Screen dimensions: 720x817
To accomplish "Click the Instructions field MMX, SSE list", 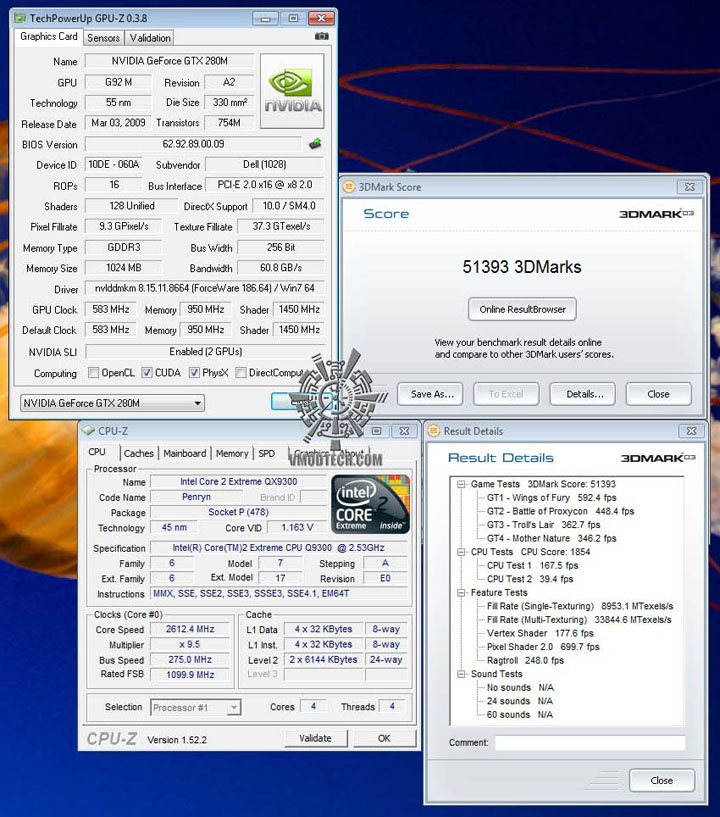I will pos(279,593).
